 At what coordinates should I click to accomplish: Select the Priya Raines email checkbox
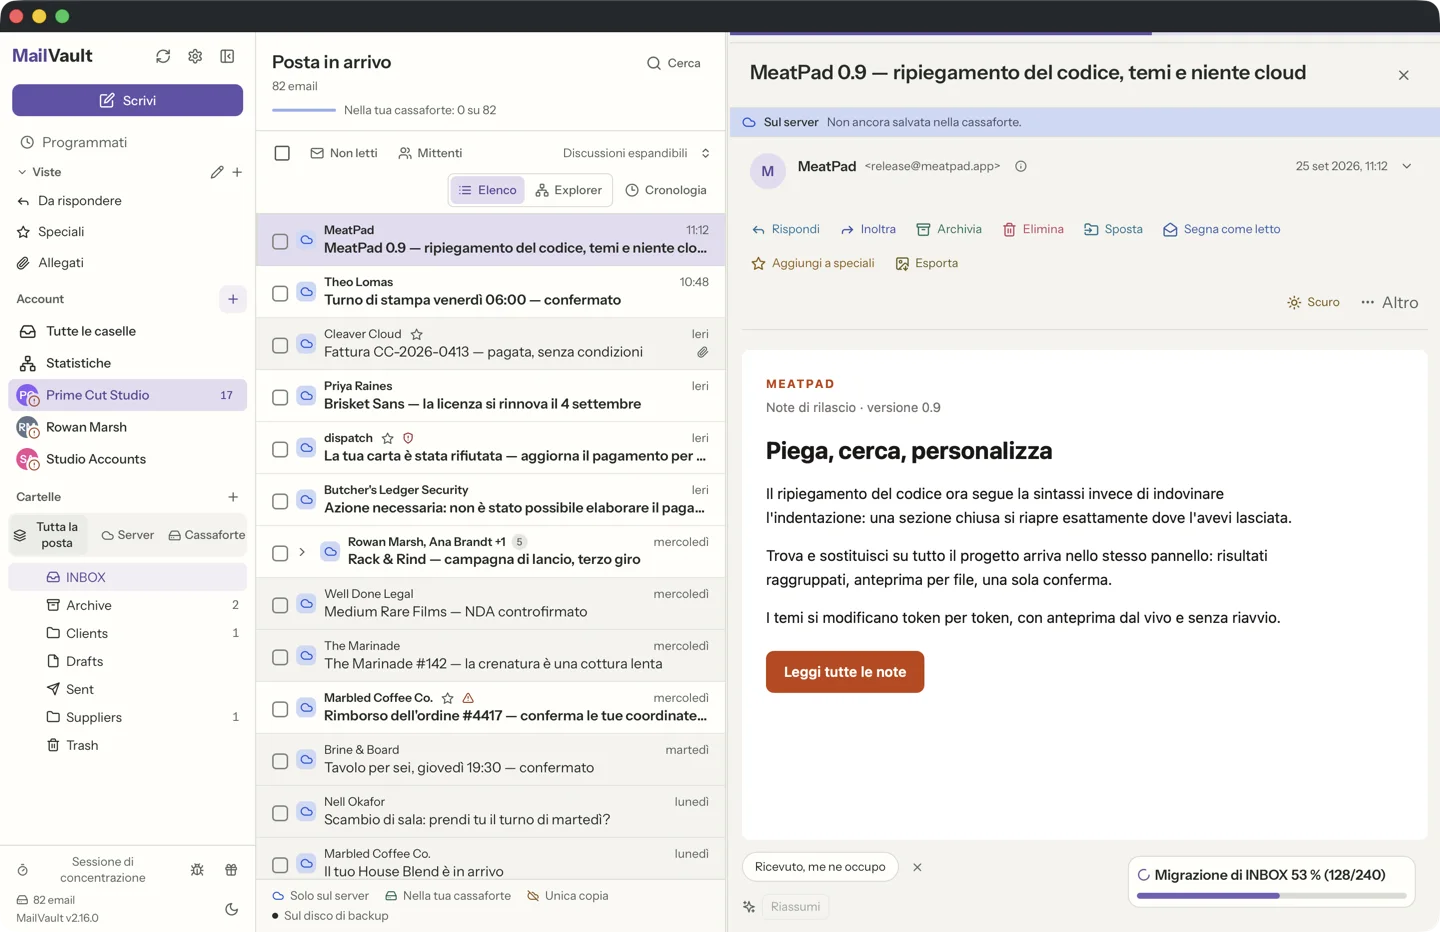pyautogui.click(x=280, y=397)
